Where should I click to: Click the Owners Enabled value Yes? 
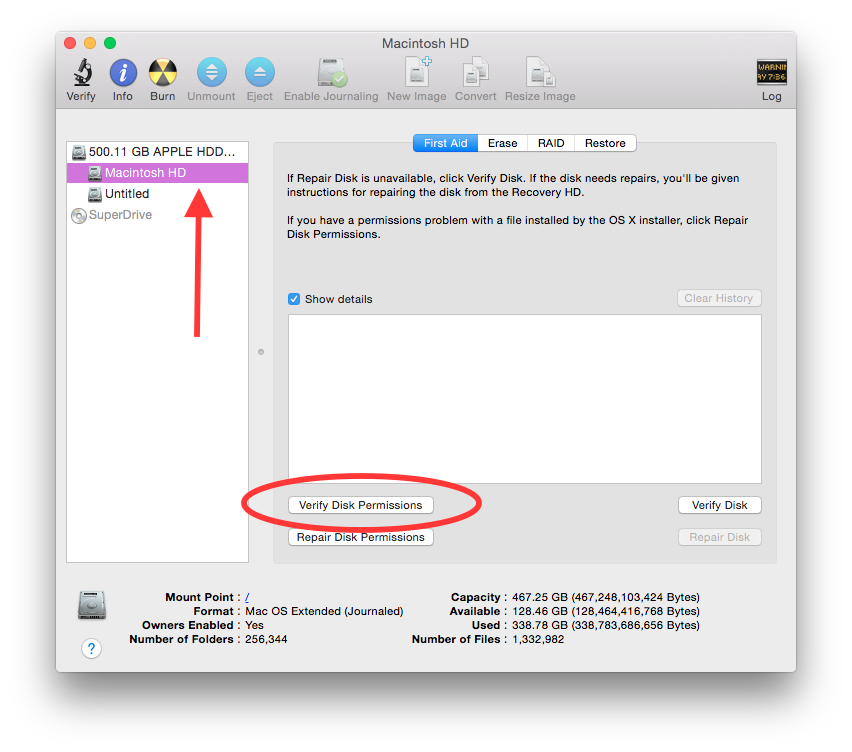coord(254,625)
